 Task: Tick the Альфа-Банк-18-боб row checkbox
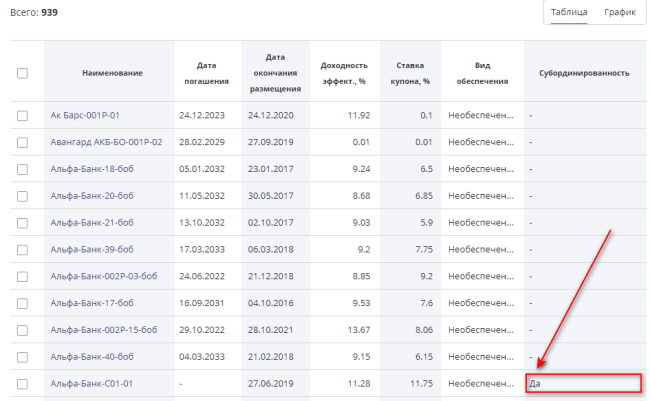tap(23, 169)
